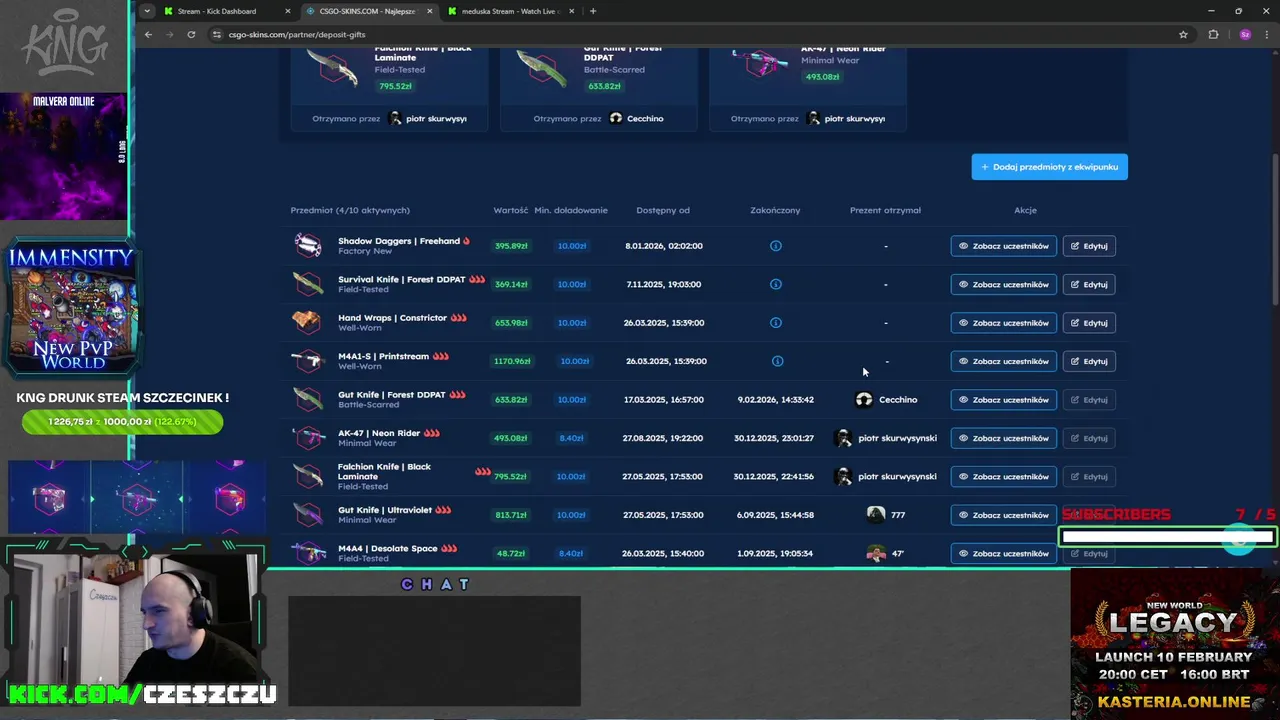Click the Immensity New PvP World banner

coord(70,308)
